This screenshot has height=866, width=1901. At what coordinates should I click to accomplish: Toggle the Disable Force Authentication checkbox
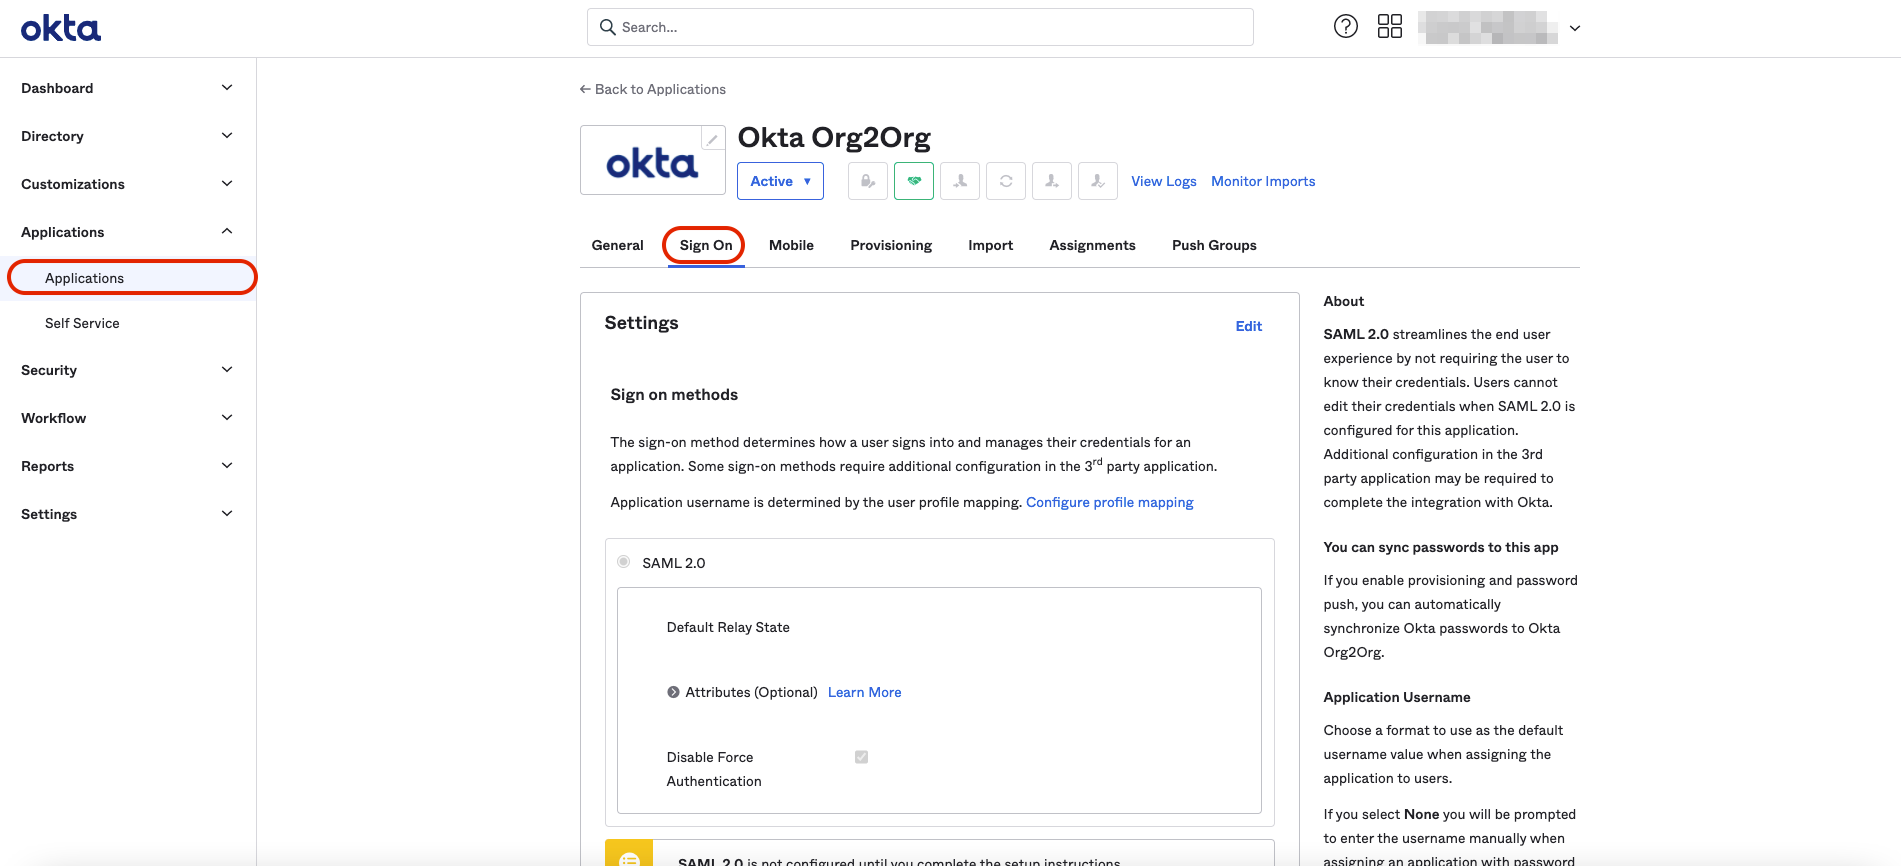(x=861, y=757)
